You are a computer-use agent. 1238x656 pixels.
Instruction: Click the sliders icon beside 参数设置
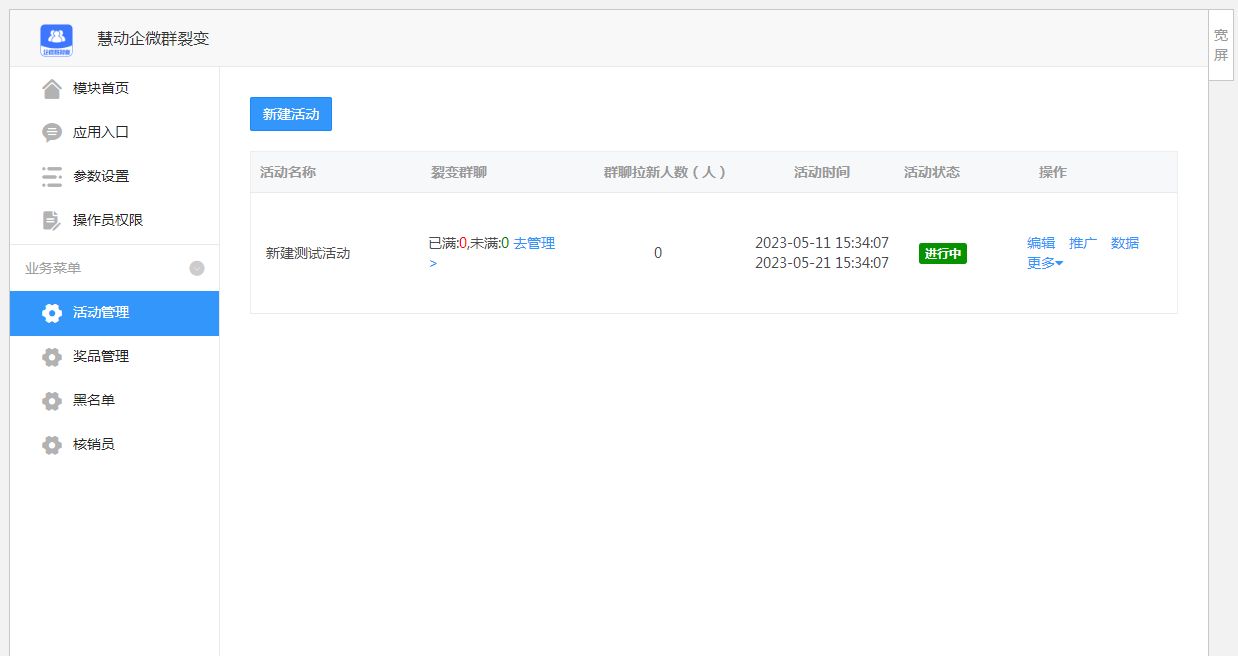point(50,175)
